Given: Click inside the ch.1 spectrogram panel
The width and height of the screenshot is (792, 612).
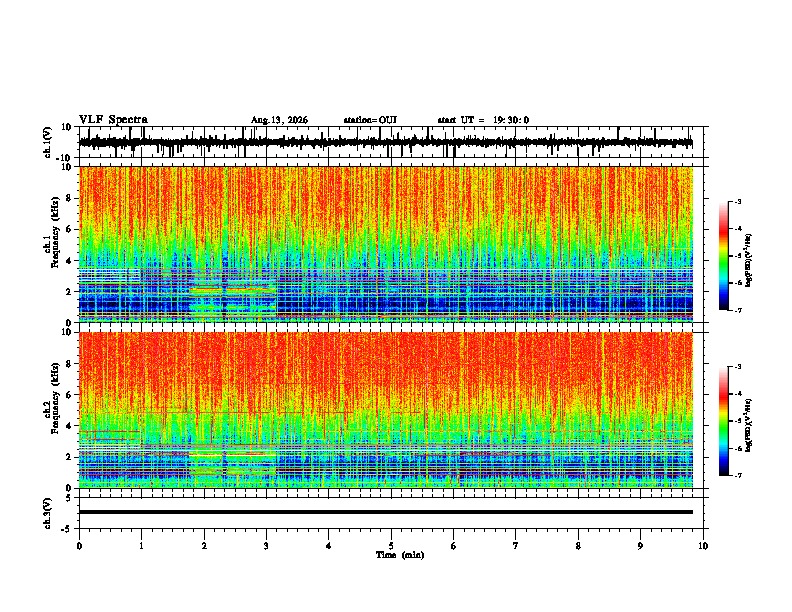Looking at the screenshot, I should (x=386, y=244).
